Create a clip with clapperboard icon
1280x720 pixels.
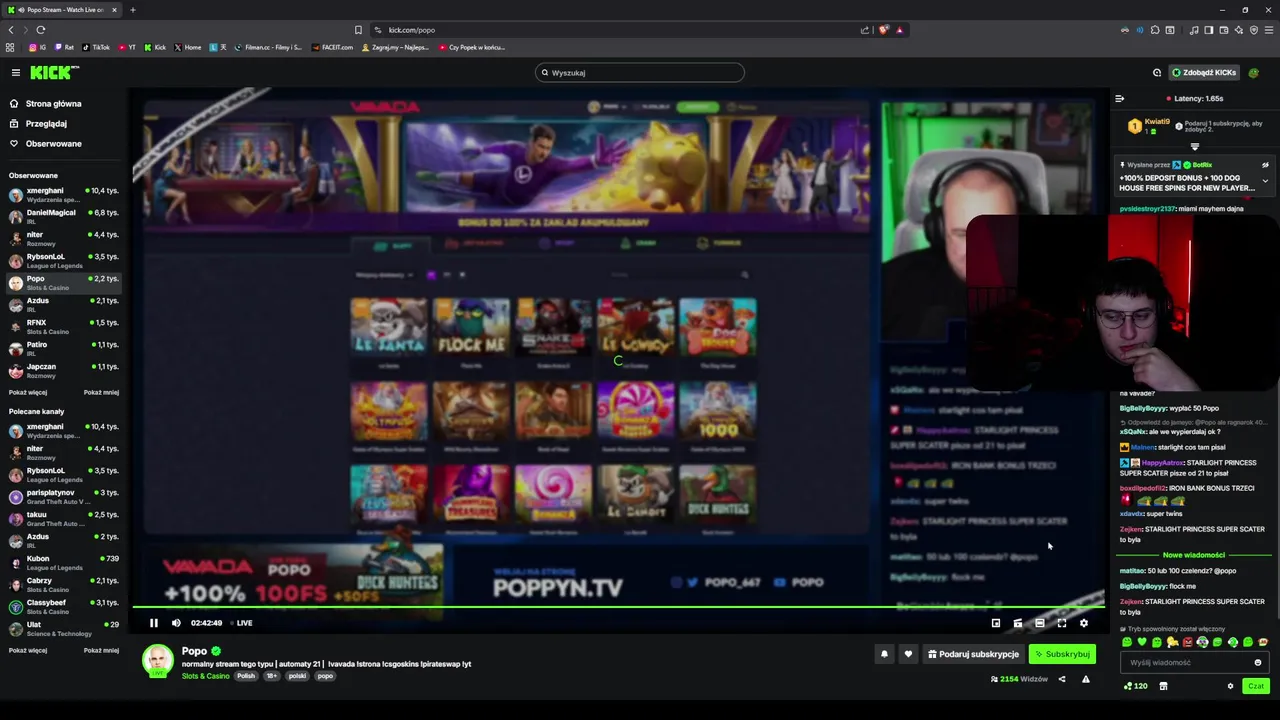click(1017, 623)
